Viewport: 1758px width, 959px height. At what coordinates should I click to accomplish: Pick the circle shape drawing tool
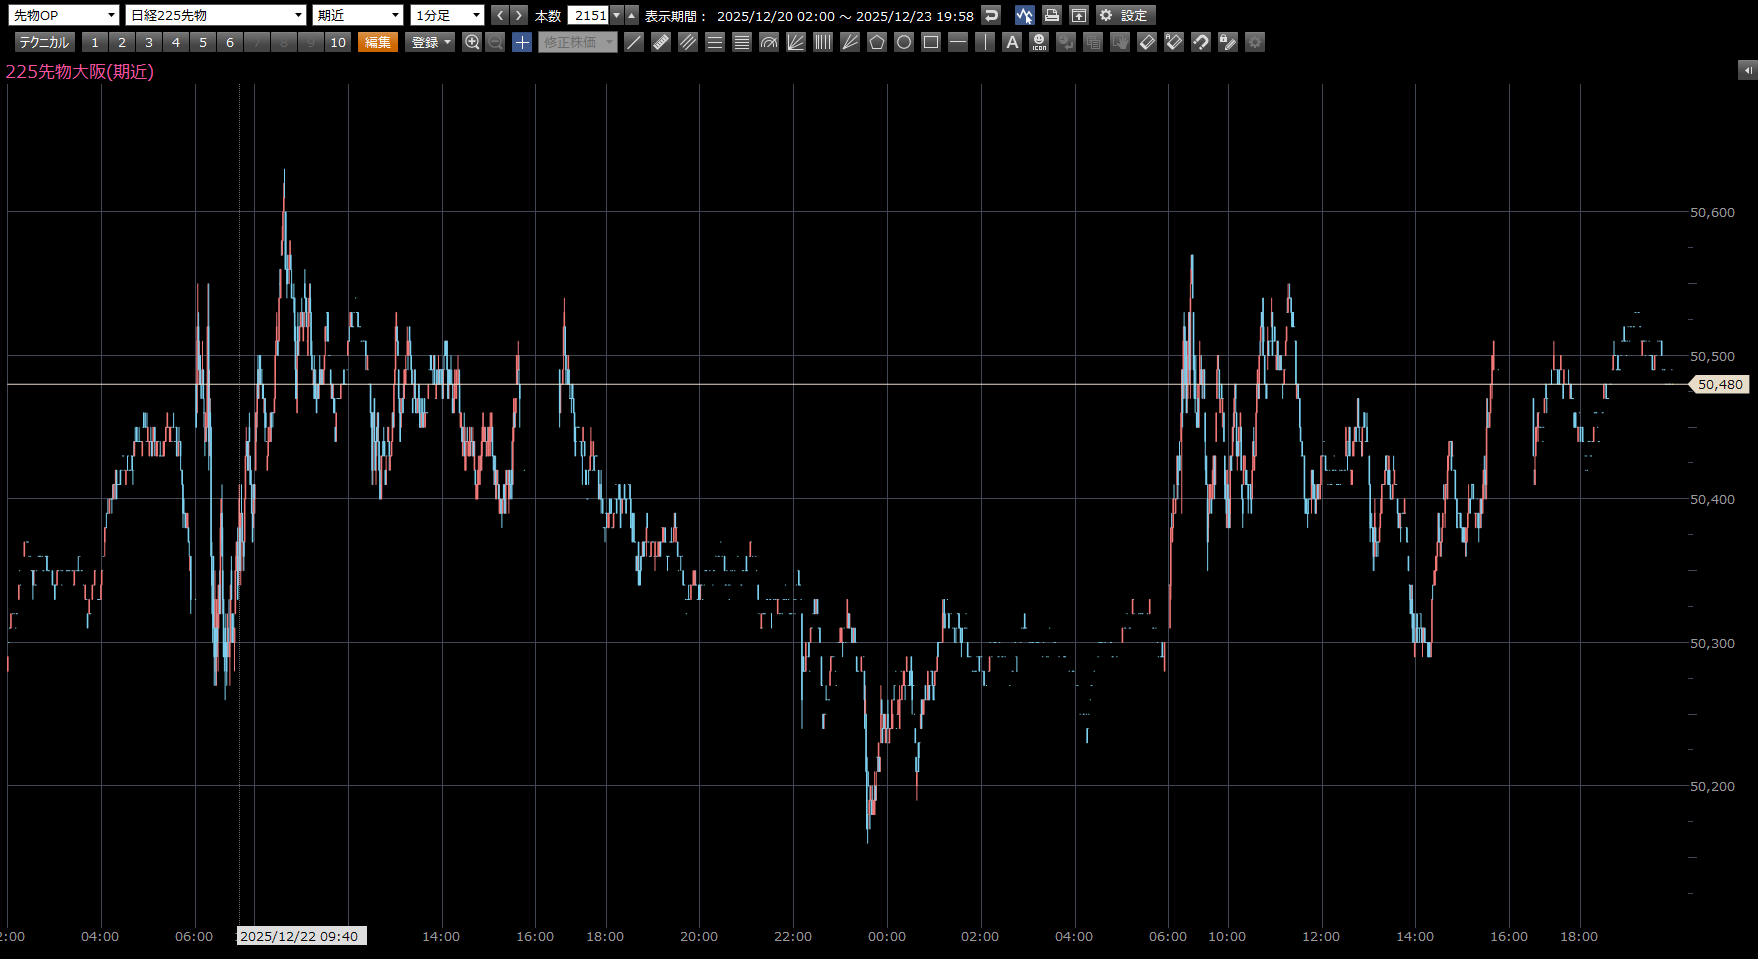pyautogui.click(x=904, y=42)
